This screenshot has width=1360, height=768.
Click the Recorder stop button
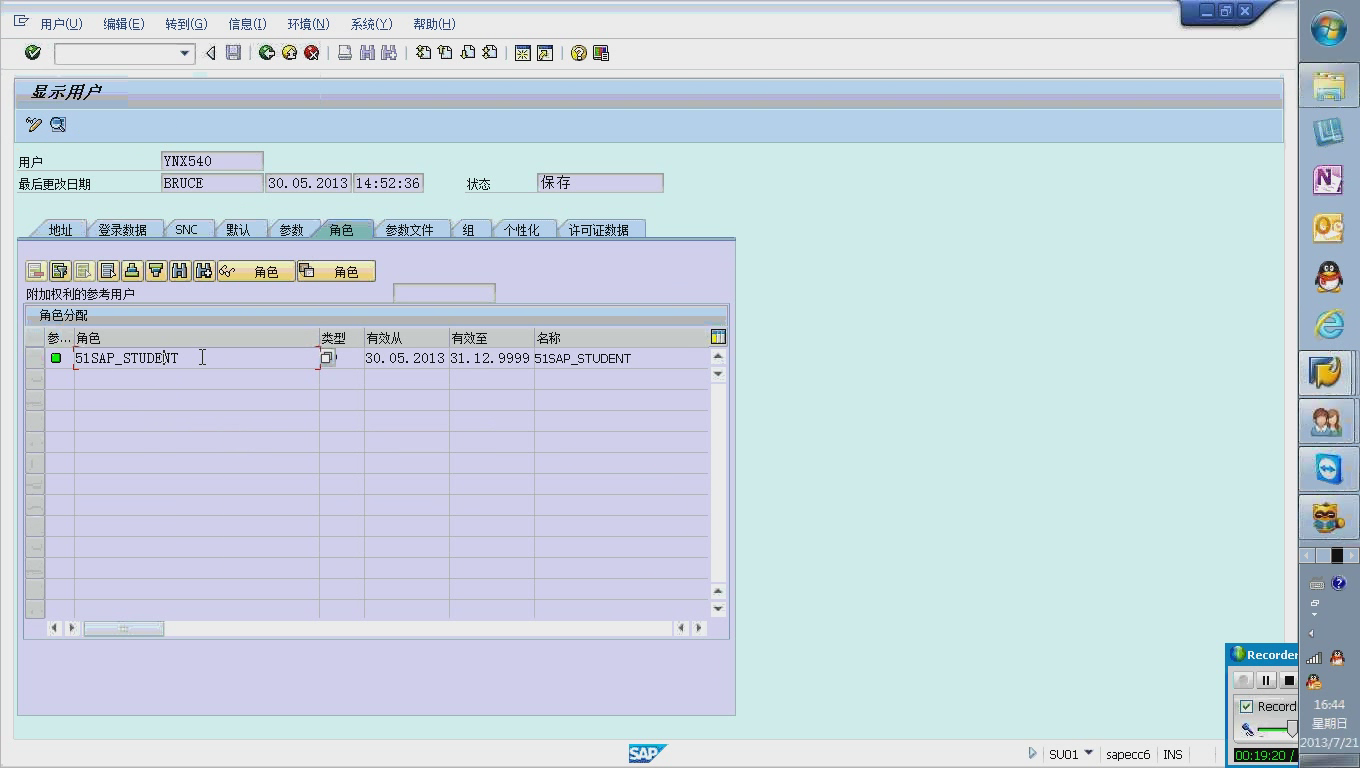(x=1288, y=680)
